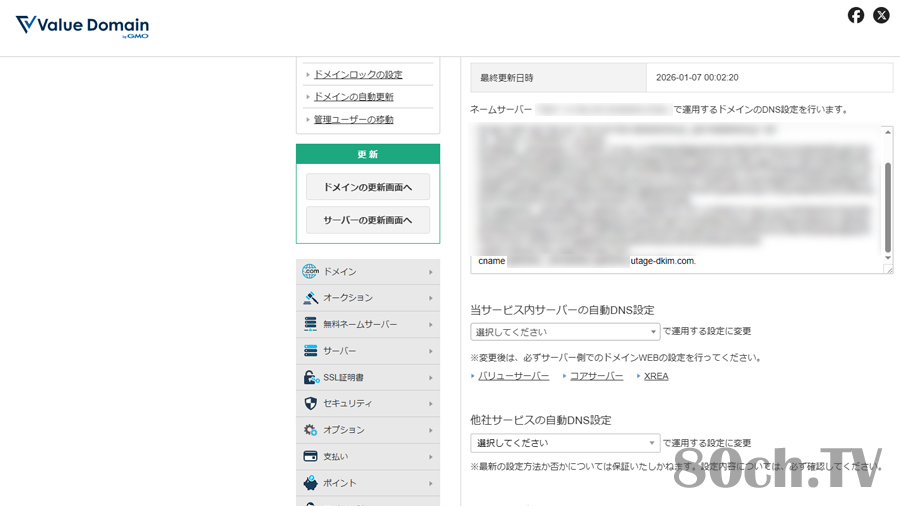Click the Value Domain logo
The image size is (900, 506).
coord(82,26)
